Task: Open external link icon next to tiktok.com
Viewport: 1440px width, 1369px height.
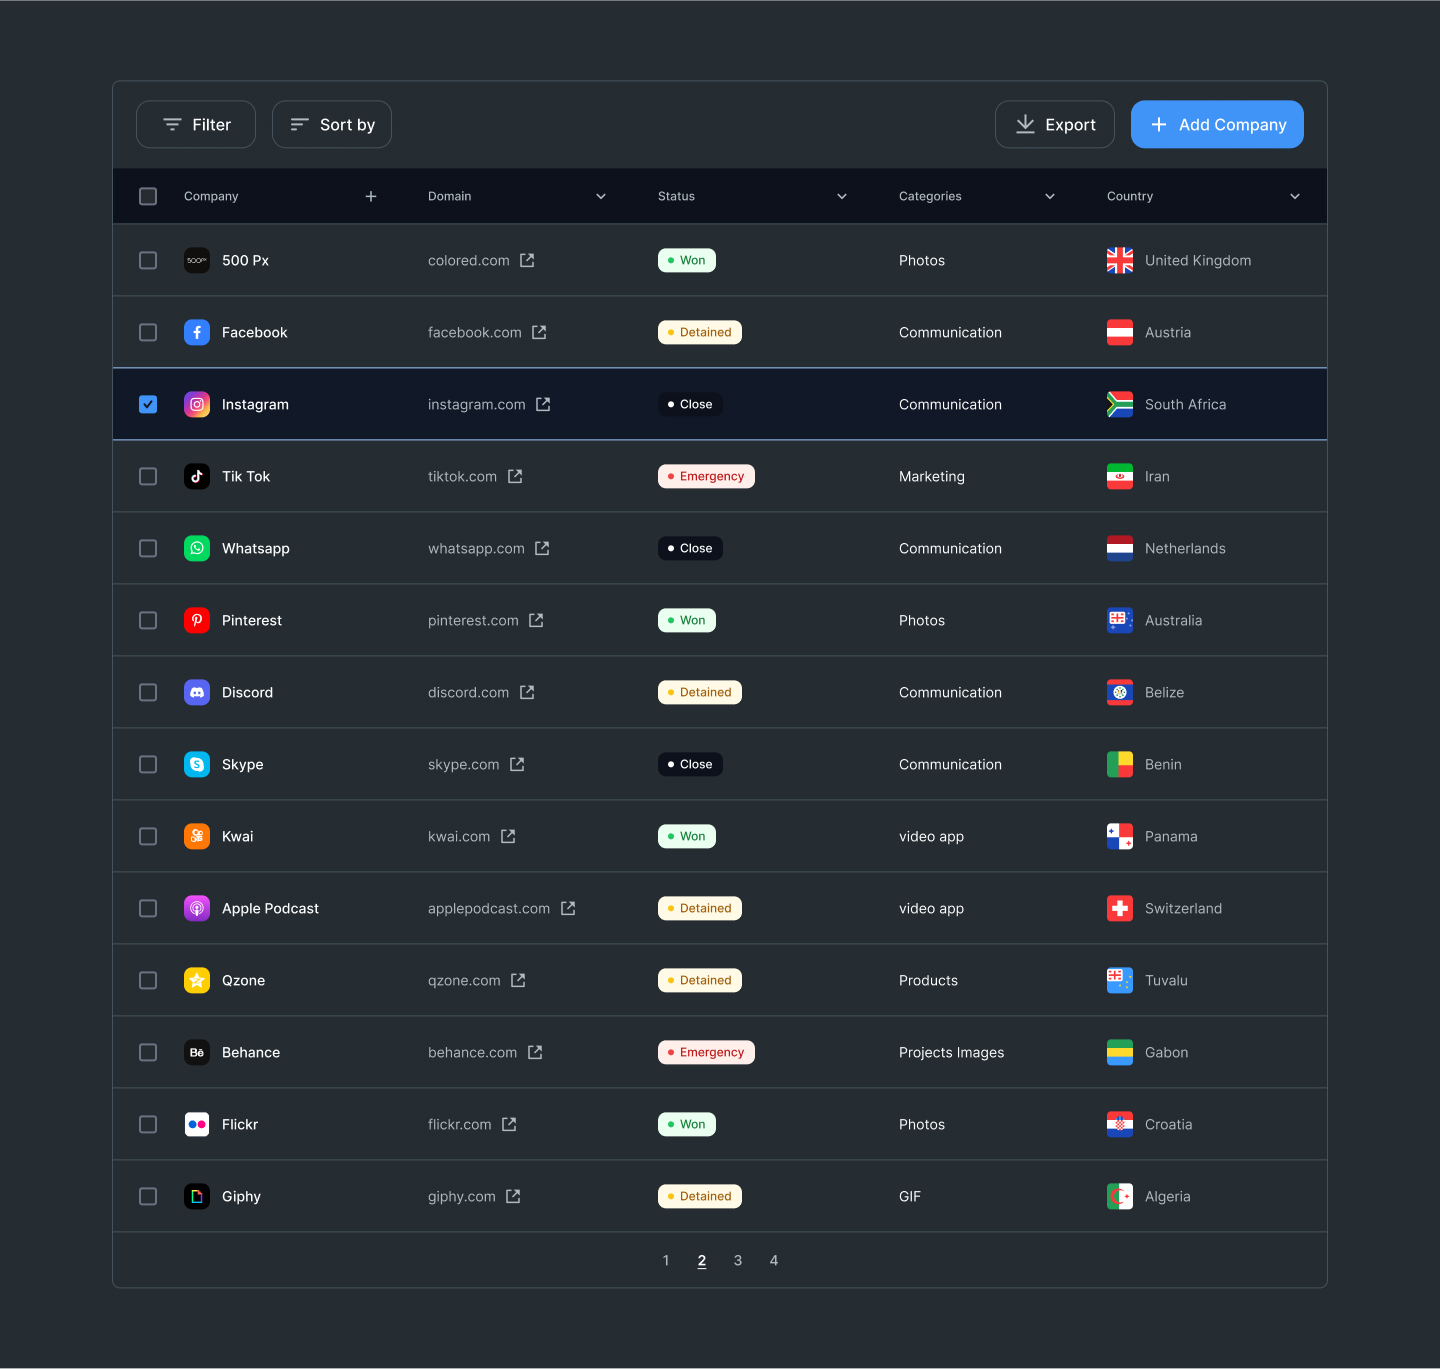Action: click(x=515, y=476)
